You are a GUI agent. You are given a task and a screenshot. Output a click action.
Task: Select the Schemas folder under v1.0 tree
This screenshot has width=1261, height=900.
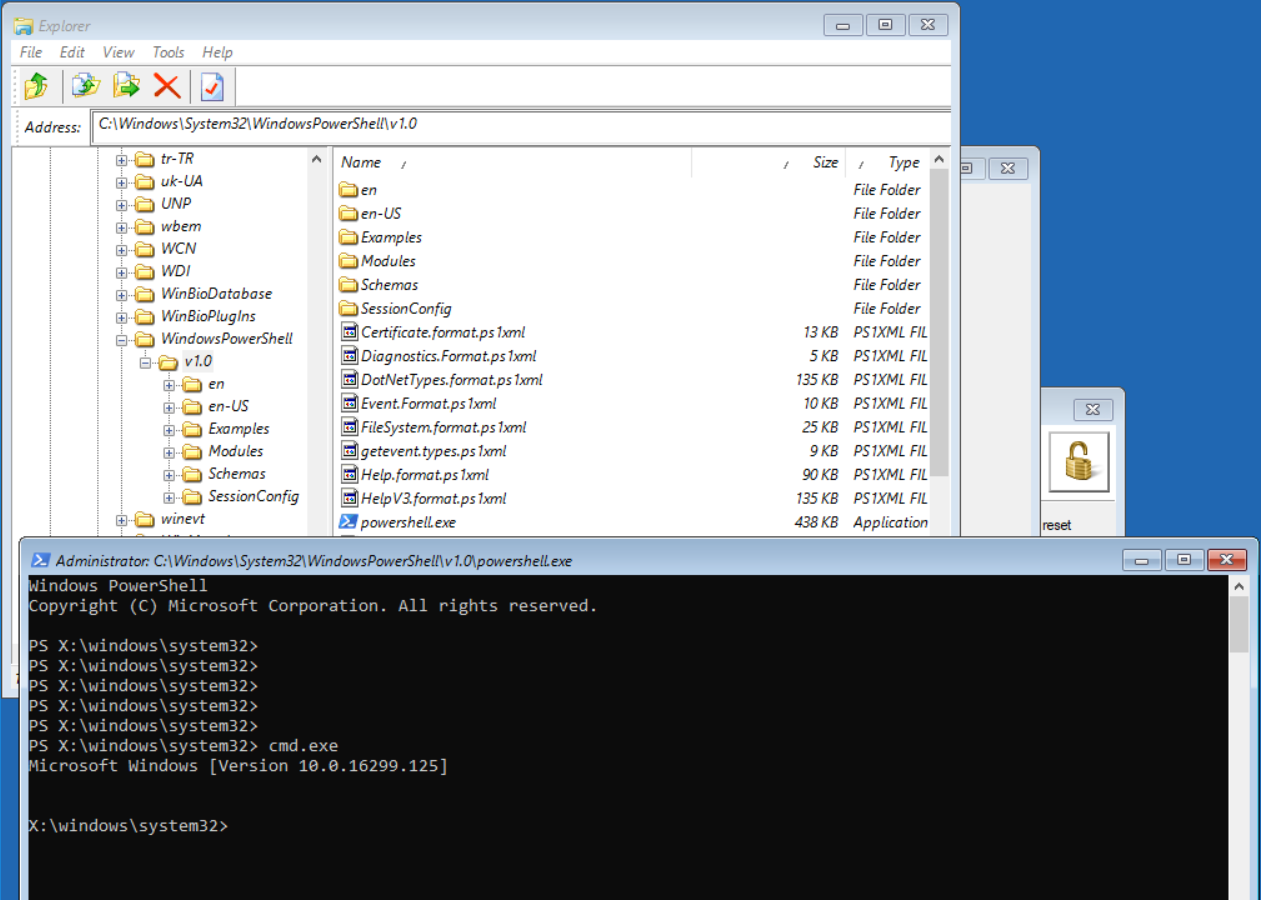237,474
